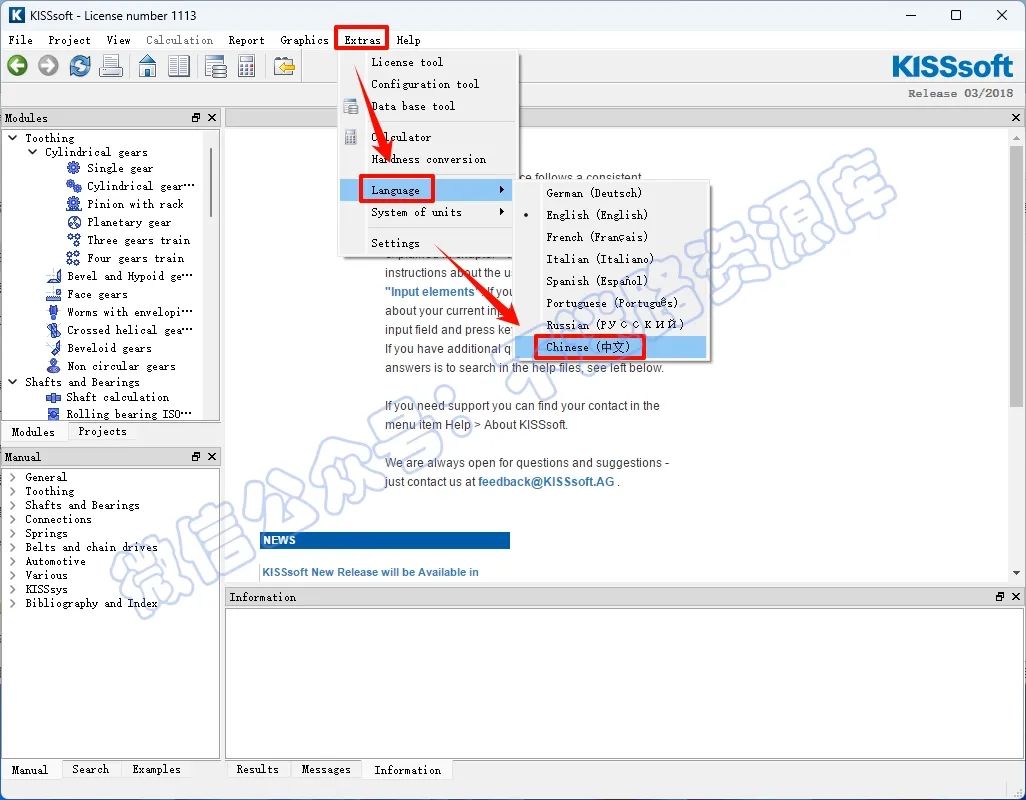Screen dimensions: 1026x800
Task: Select English (English) language
Action: (611, 215)
